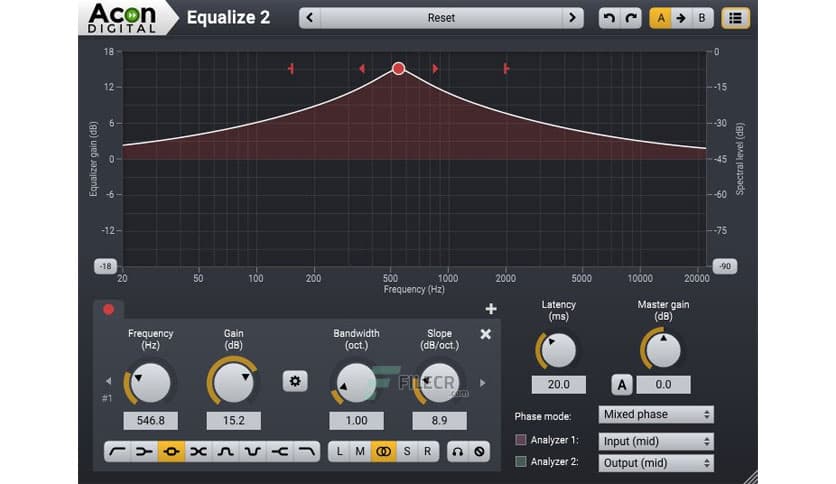Edit the Bandwidth value 1.00
This screenshot has width=836, height=484.
coord(356,421)
